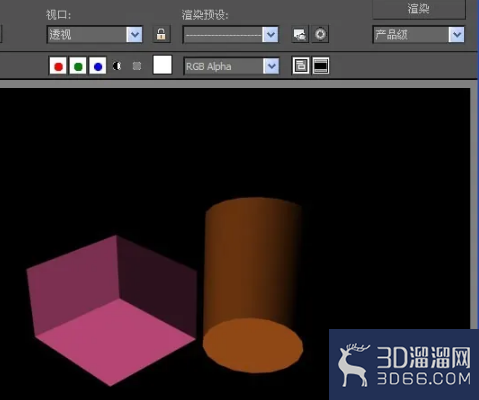Toggle the green channel button
The image size is (479, 400).
pos(78,66)
